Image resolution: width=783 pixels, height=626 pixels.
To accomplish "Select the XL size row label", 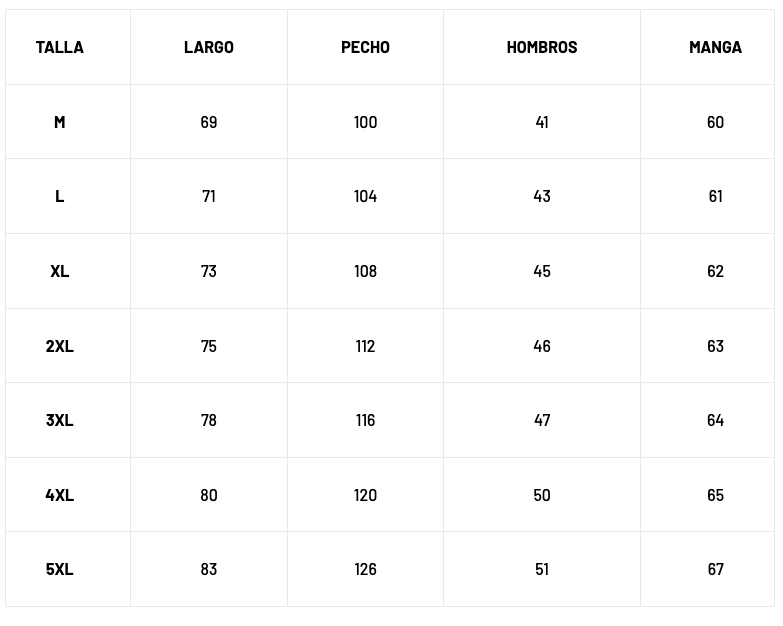I will (60, 271).
